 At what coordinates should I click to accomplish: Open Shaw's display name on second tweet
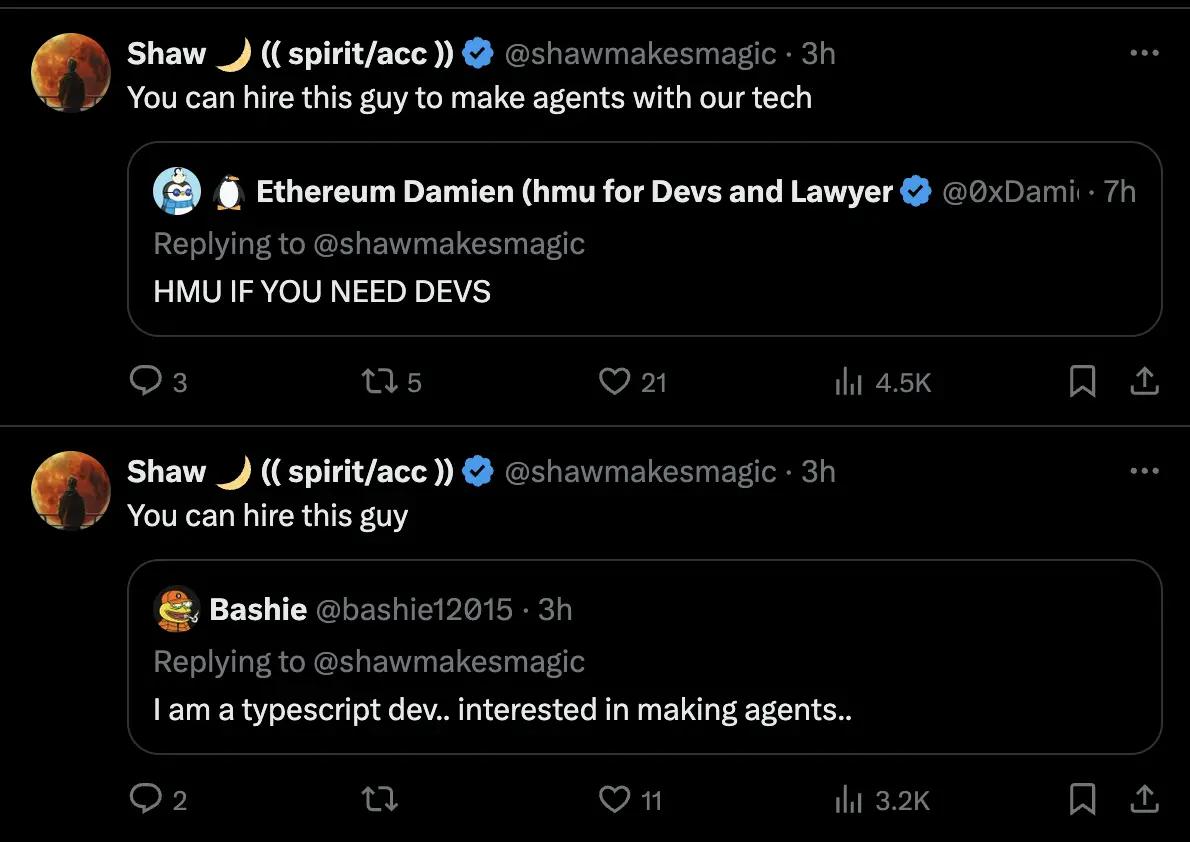click(166, 471)
